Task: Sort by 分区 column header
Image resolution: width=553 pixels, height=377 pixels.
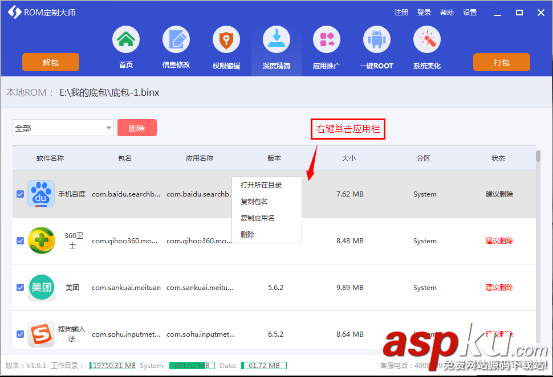Action: click(x=424, y=158)
